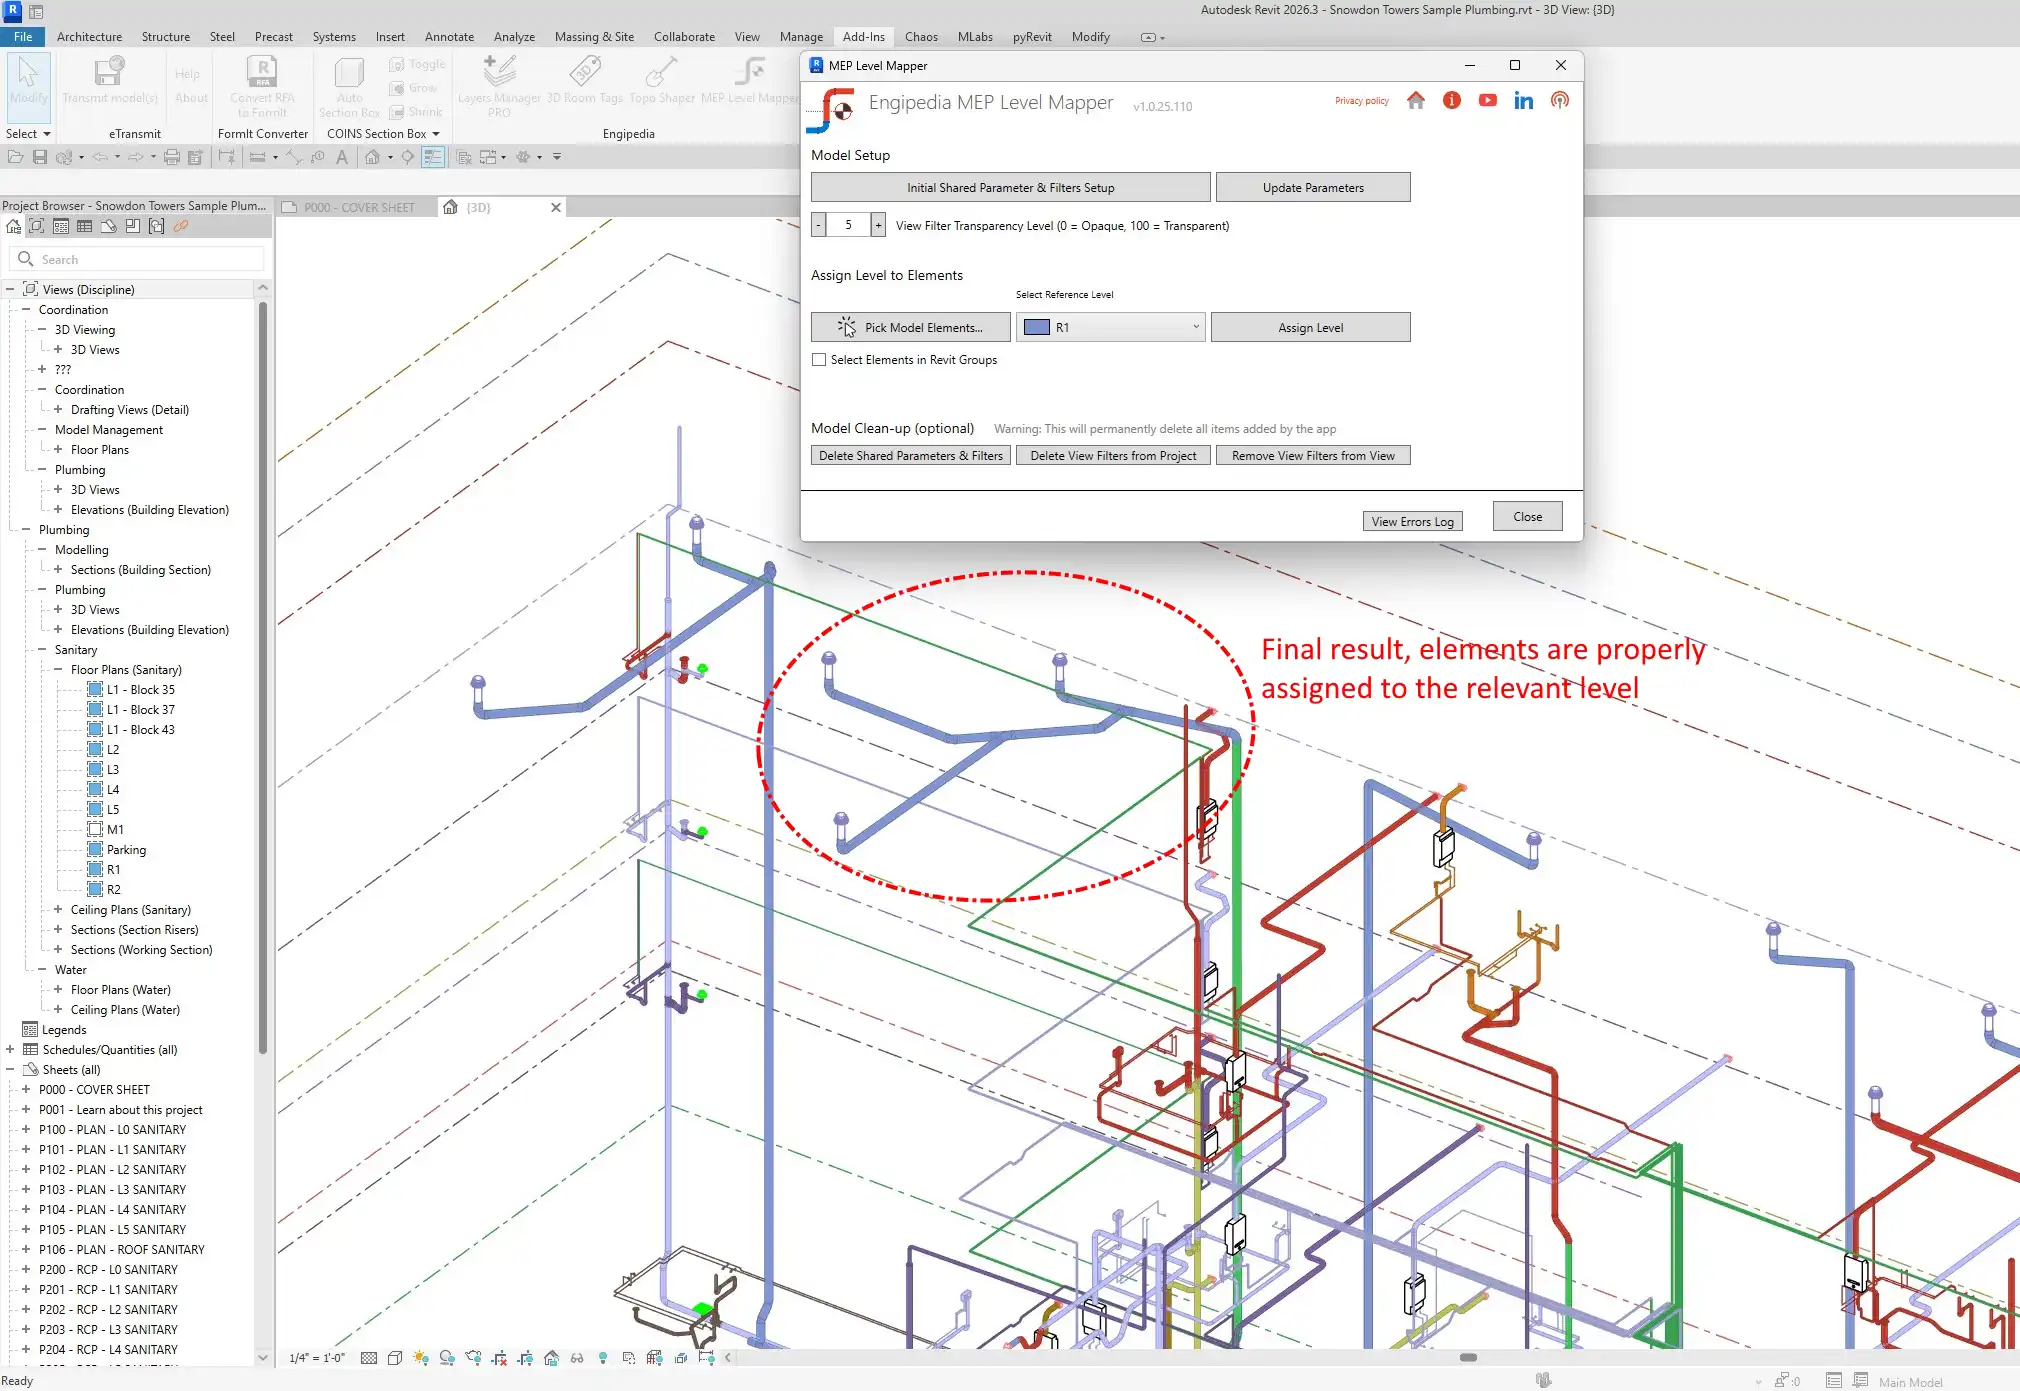Click the View Errors Log button
The image size is (2020, 1391).
[x=1412, y=521]
